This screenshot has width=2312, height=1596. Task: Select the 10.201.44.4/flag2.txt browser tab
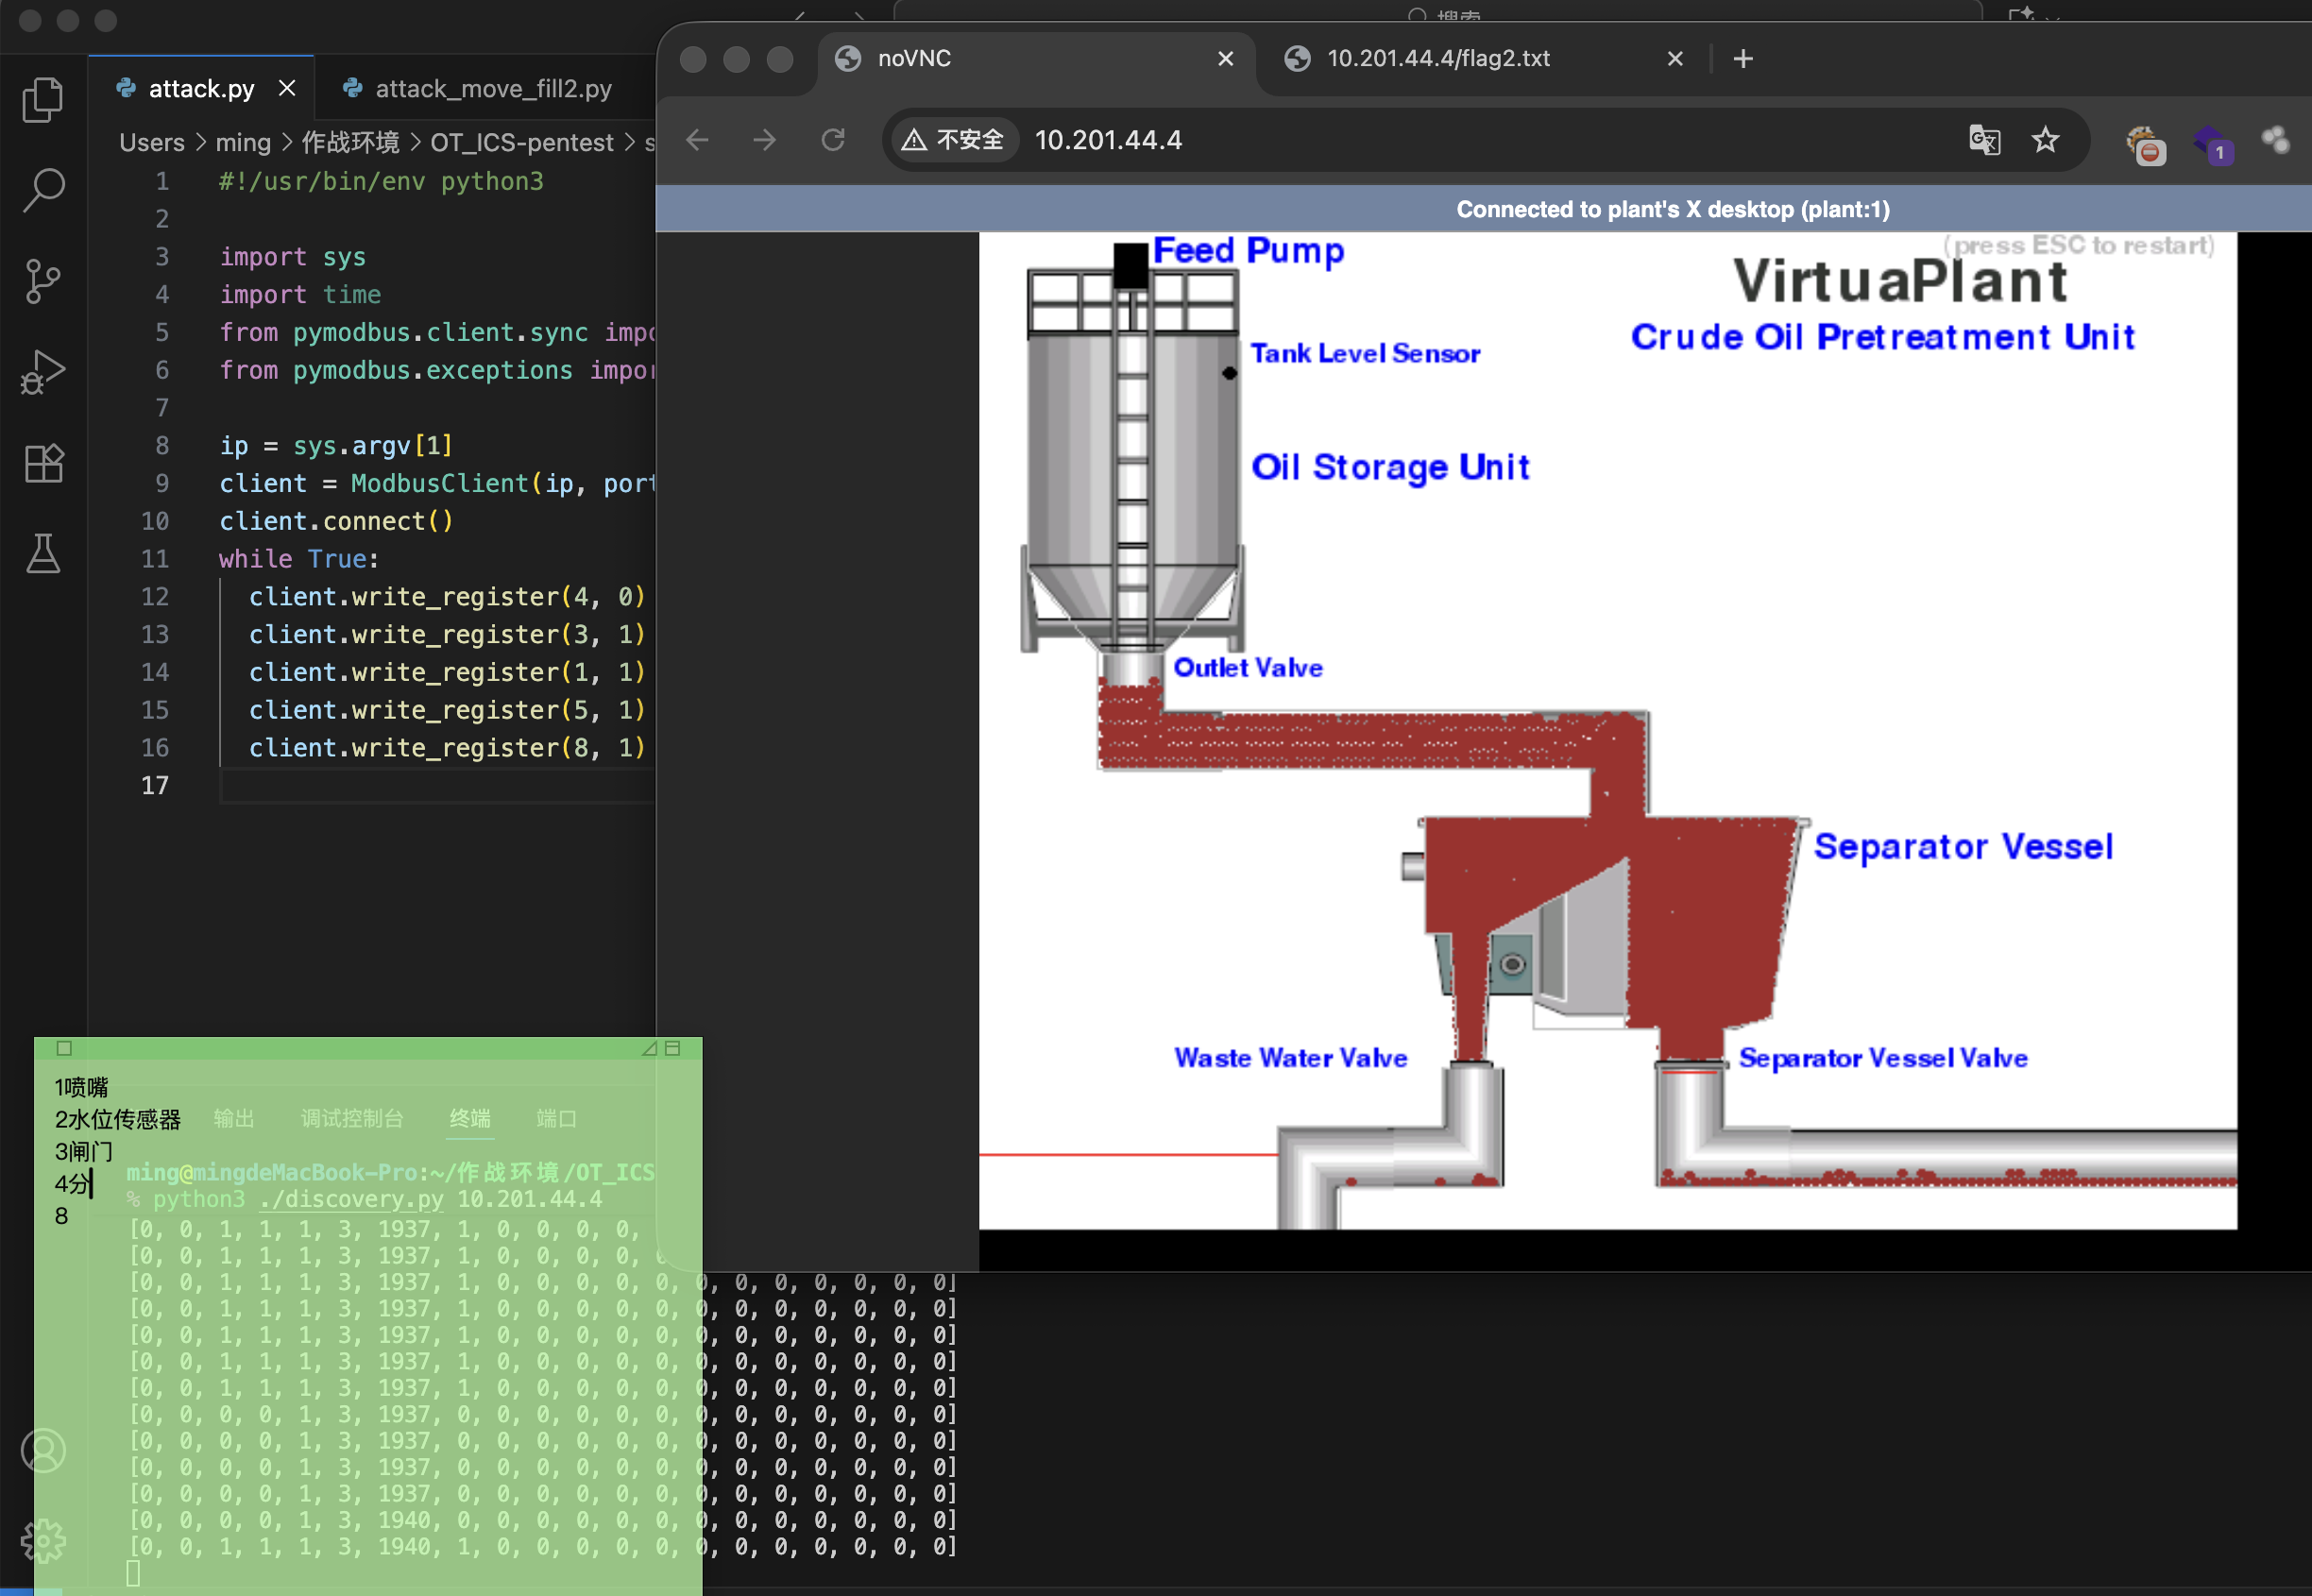(x=1490, y=59)
